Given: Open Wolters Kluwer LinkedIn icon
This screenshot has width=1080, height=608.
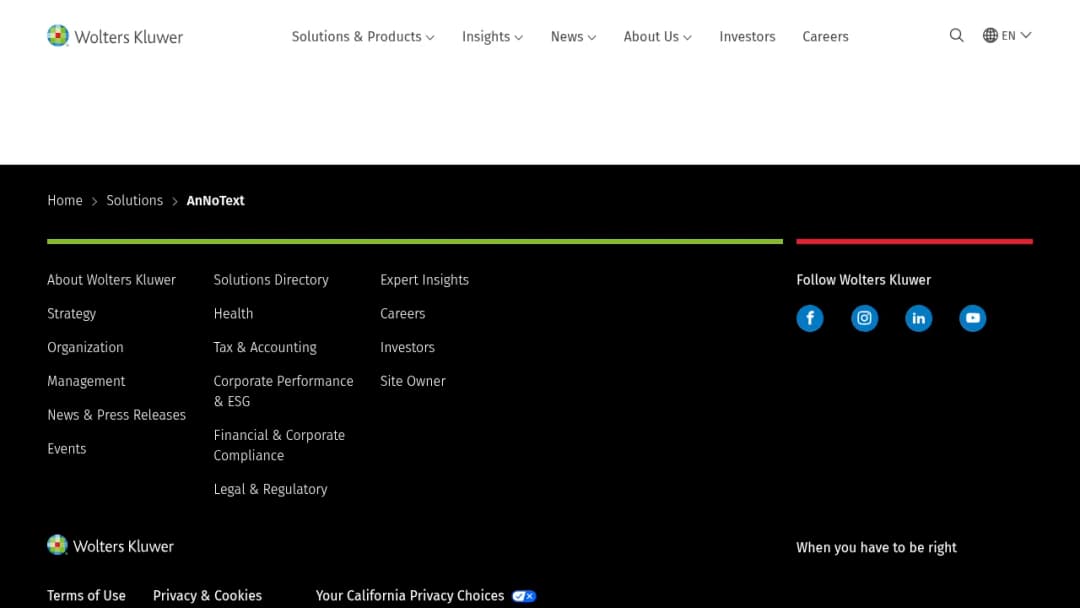Looking at the screenshot, I should [x=918, y=318].
